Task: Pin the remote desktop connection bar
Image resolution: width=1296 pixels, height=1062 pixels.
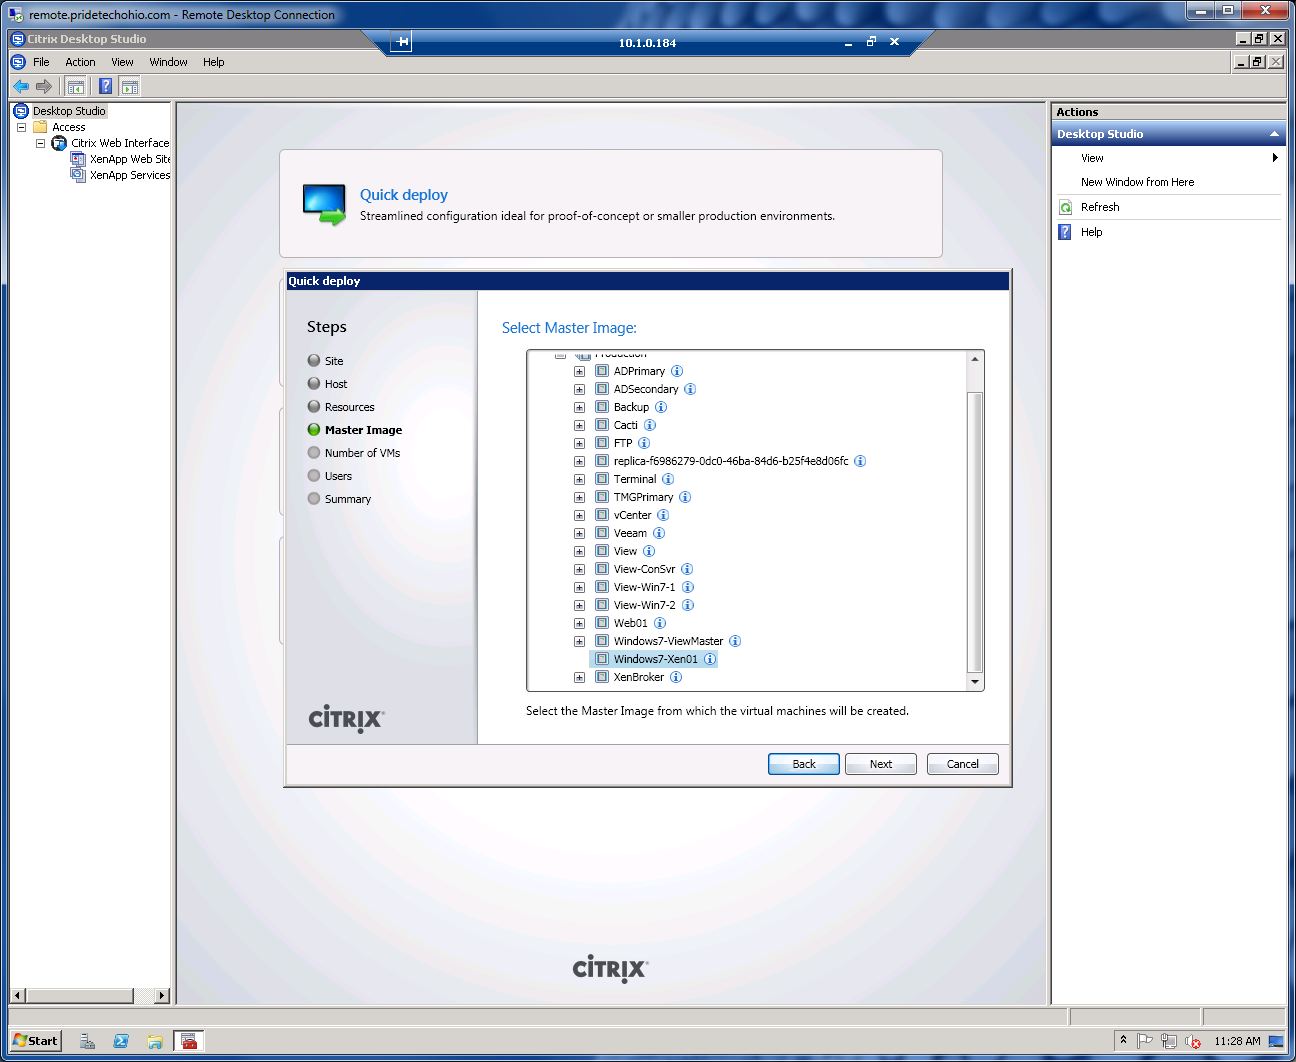Action: click(x=401, y=42)
